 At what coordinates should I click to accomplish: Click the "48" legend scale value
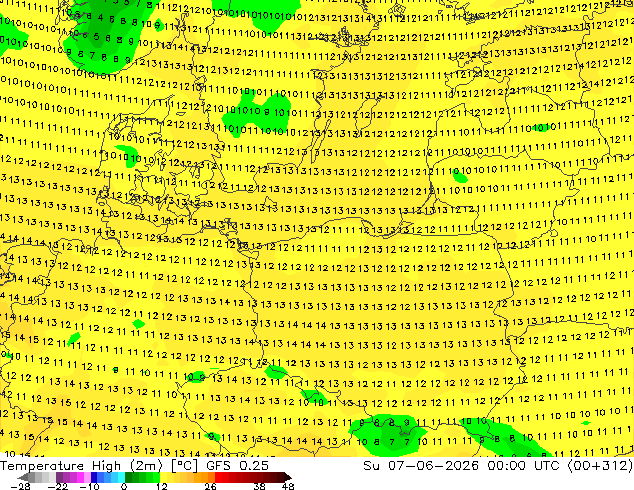point(288,486)
